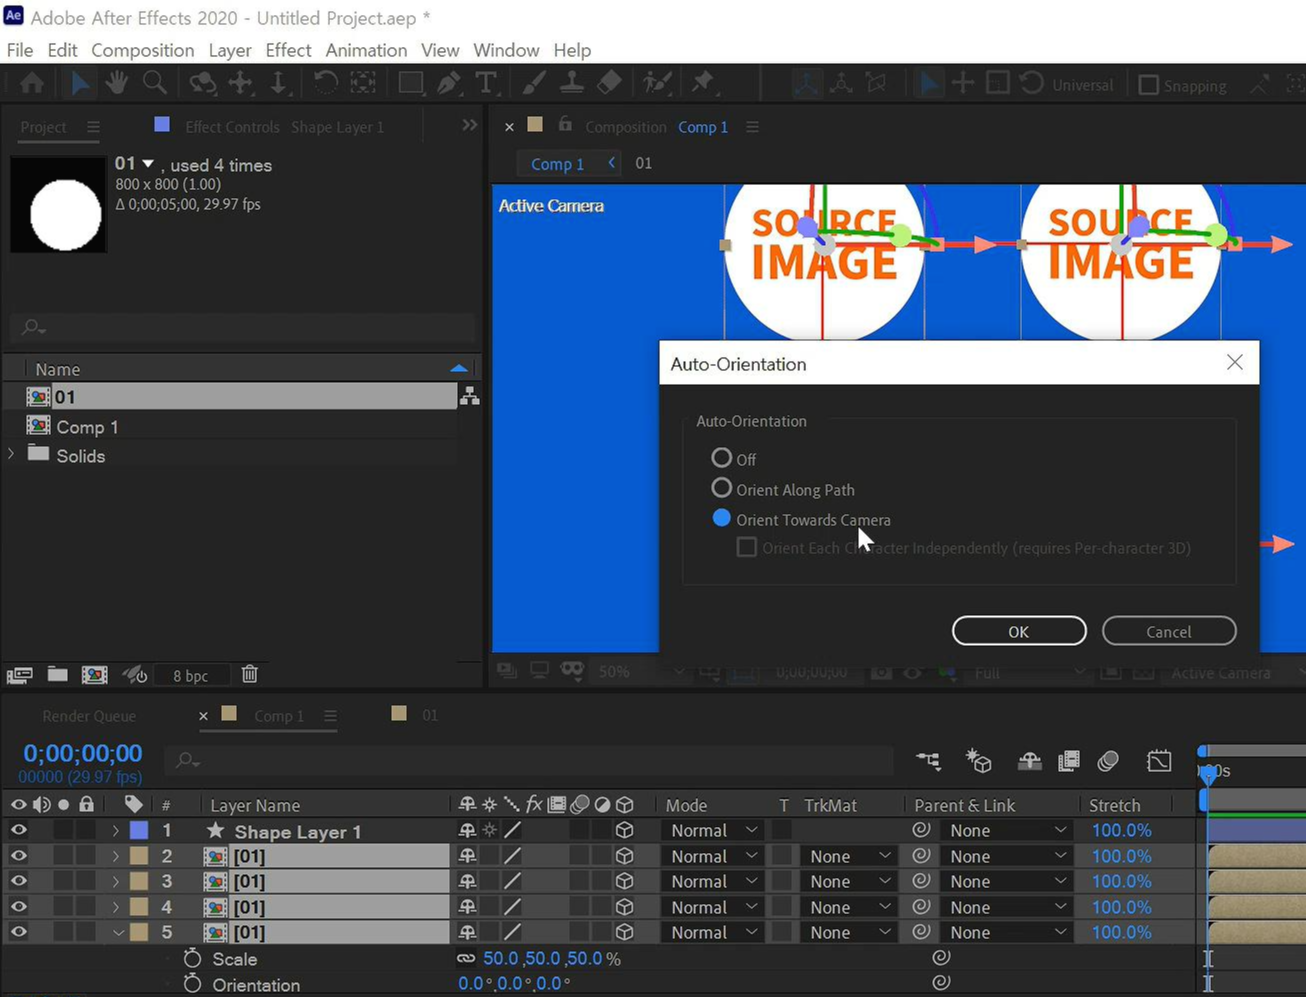Open TrkMat dropdown for layer 2
This screenshot has width=1306, height=997.
(848, 856)
